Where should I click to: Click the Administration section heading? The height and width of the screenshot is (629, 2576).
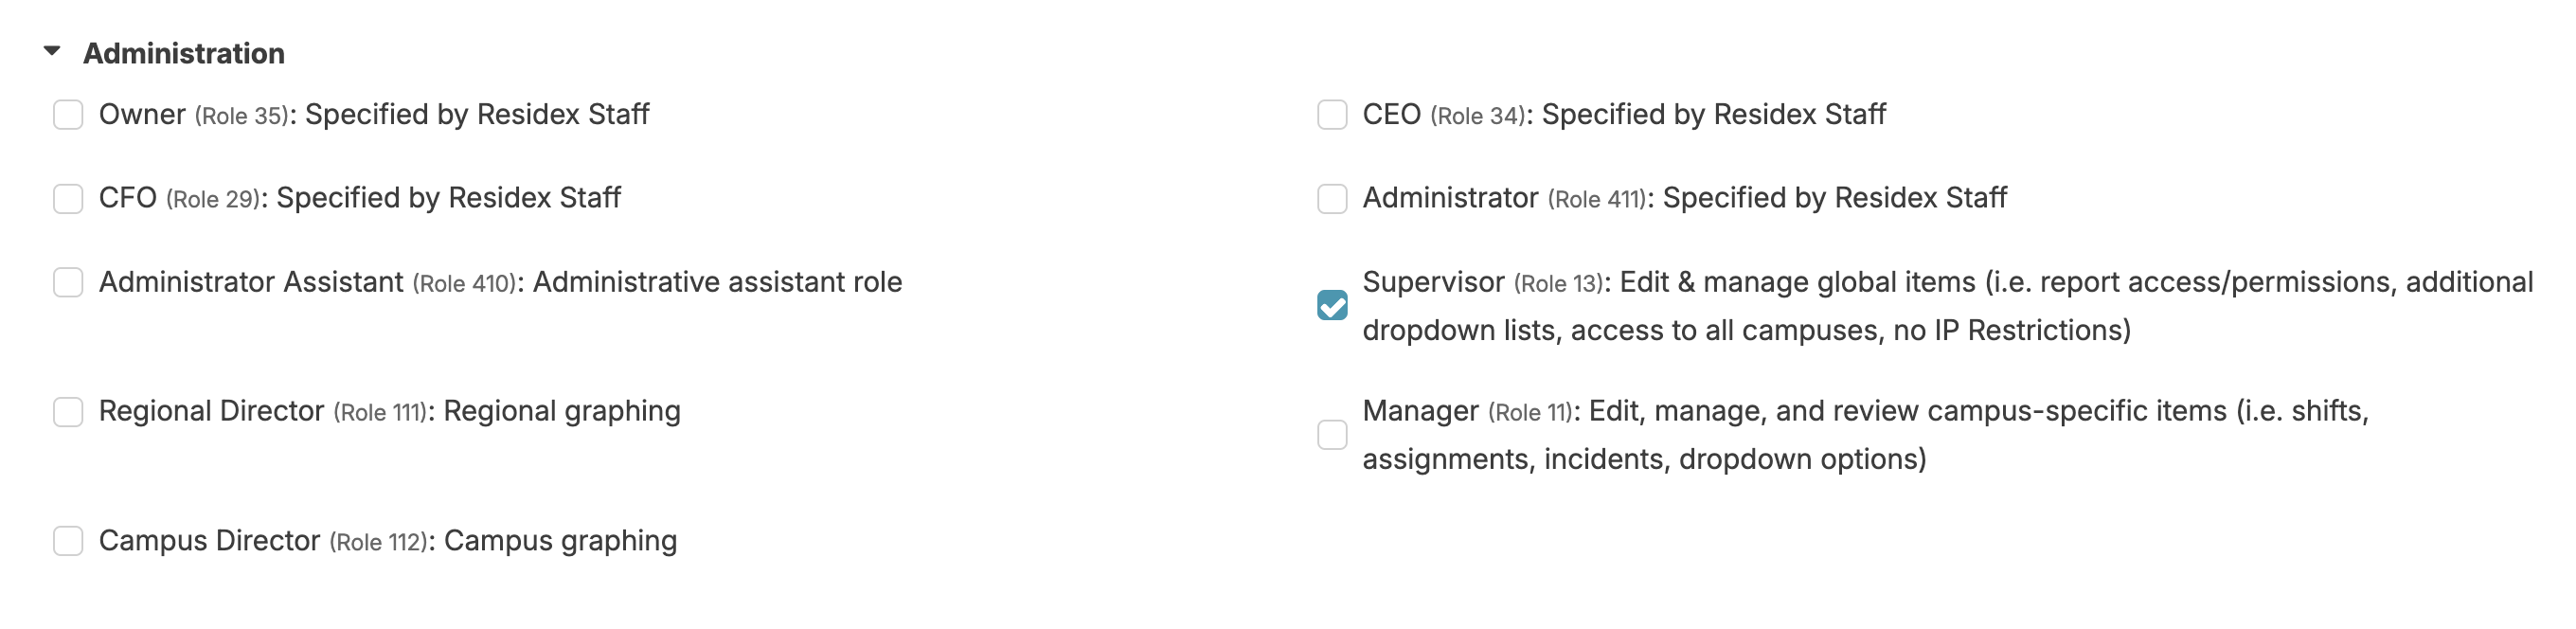tap(184, 53)
